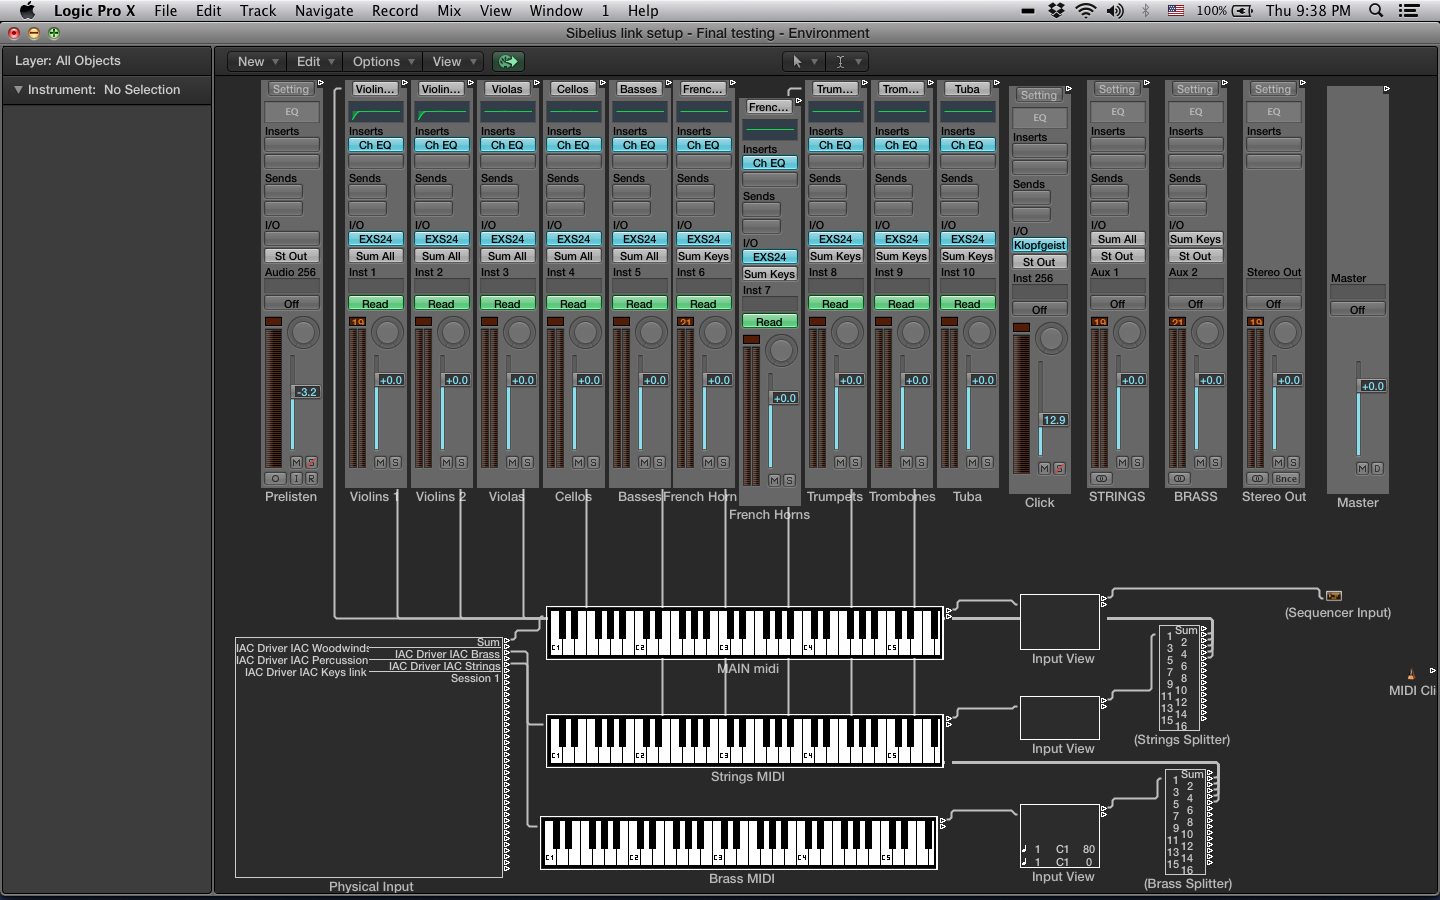
Task: Solo the Cellos channel
Action: pyautogui.click(x=593, y=463)
